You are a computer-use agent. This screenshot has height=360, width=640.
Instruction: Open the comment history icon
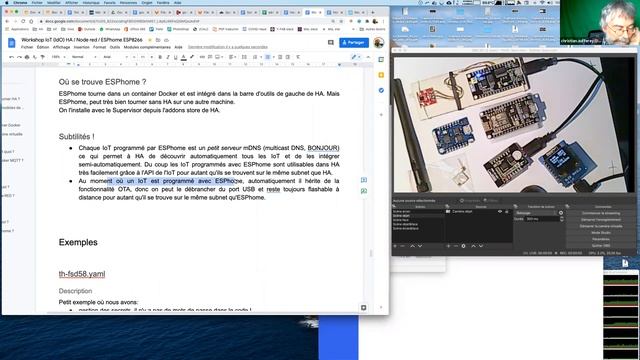click(x=331, y=42)
